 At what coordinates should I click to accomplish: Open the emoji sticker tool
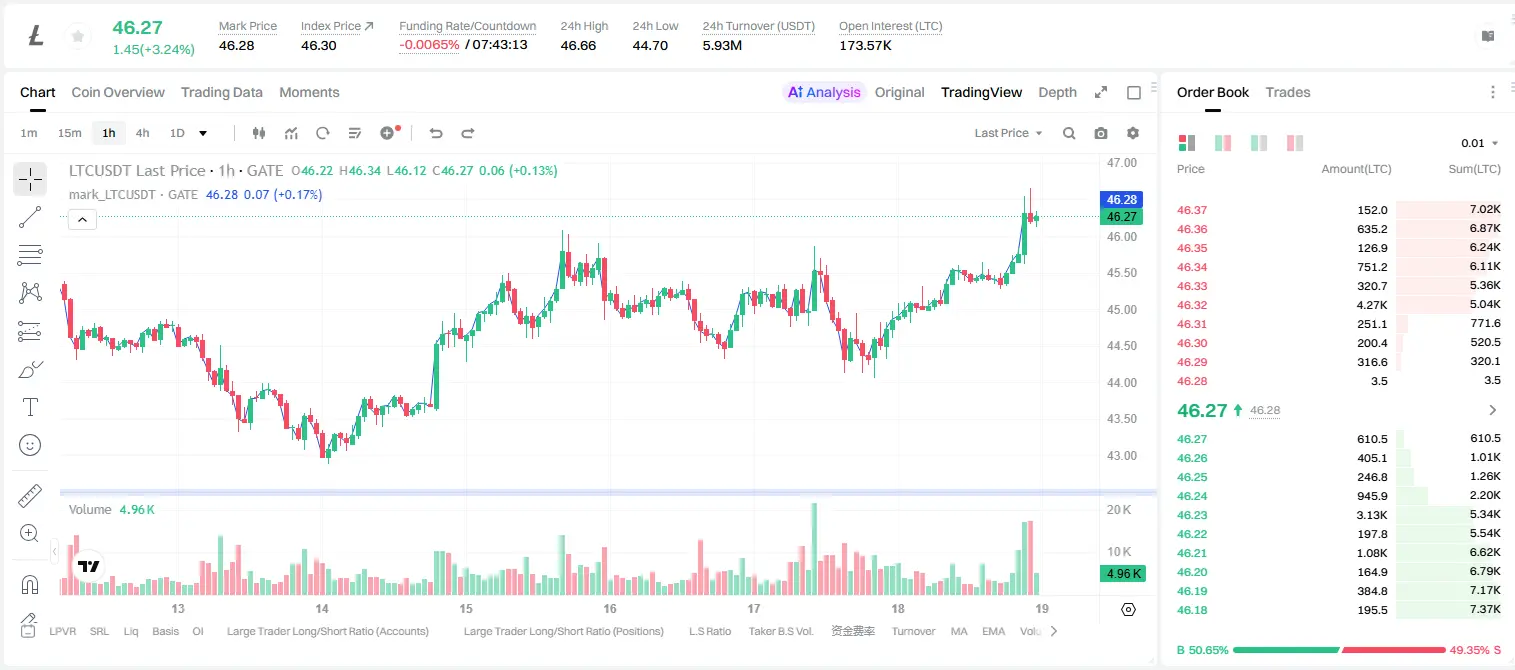[30, 445]
